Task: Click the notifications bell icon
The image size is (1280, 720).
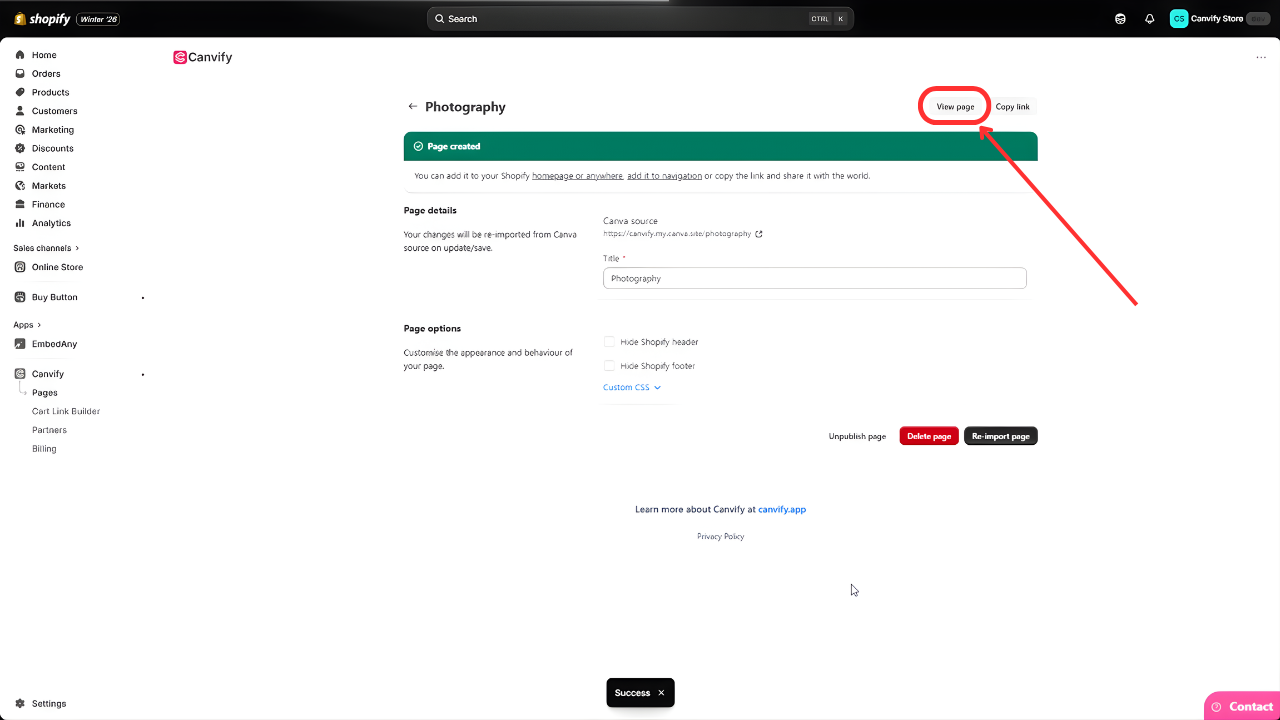Action: [1149, 19]
